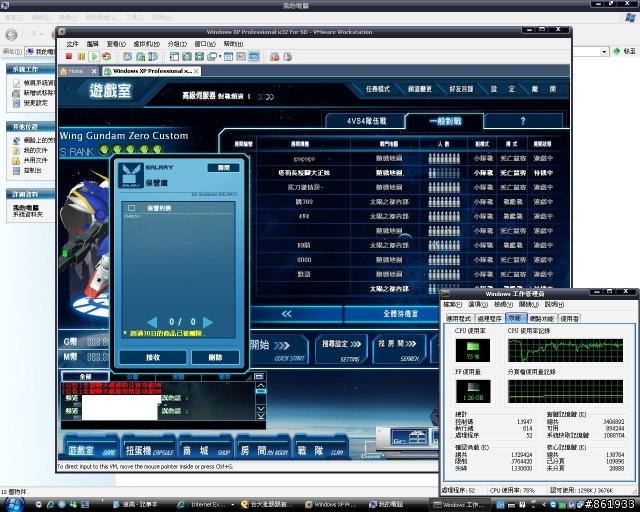Click the VMware summary view icon
The width and height of the screenshot is (640, 512).
[229, 56]
